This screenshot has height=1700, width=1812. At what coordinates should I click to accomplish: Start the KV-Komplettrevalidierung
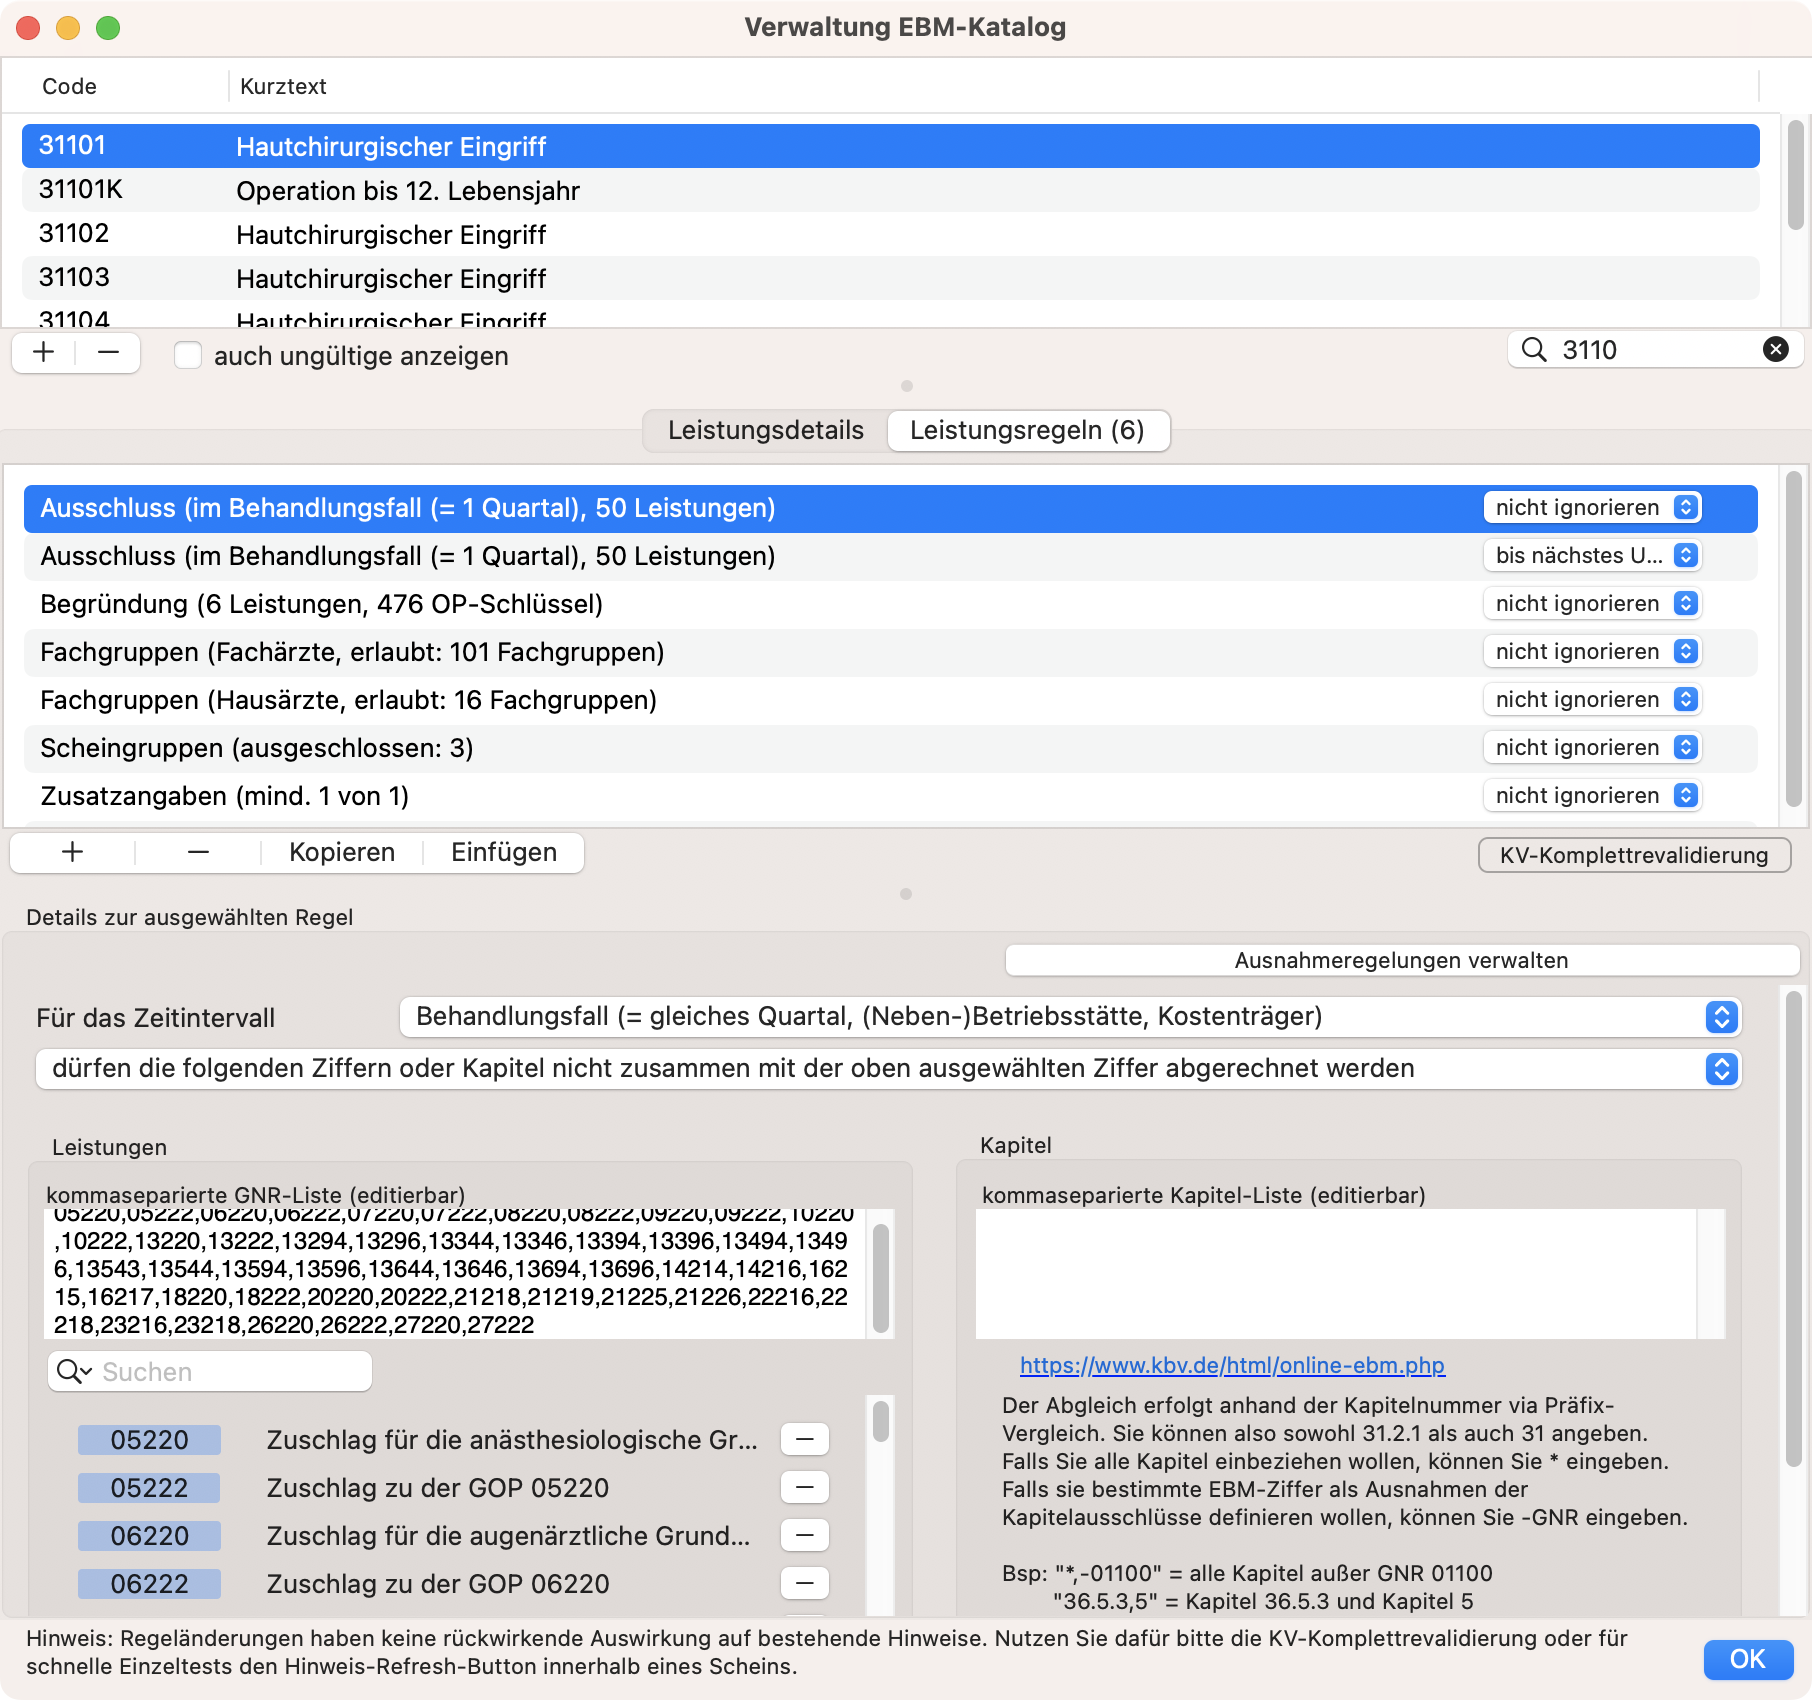tap(1634, 855)
